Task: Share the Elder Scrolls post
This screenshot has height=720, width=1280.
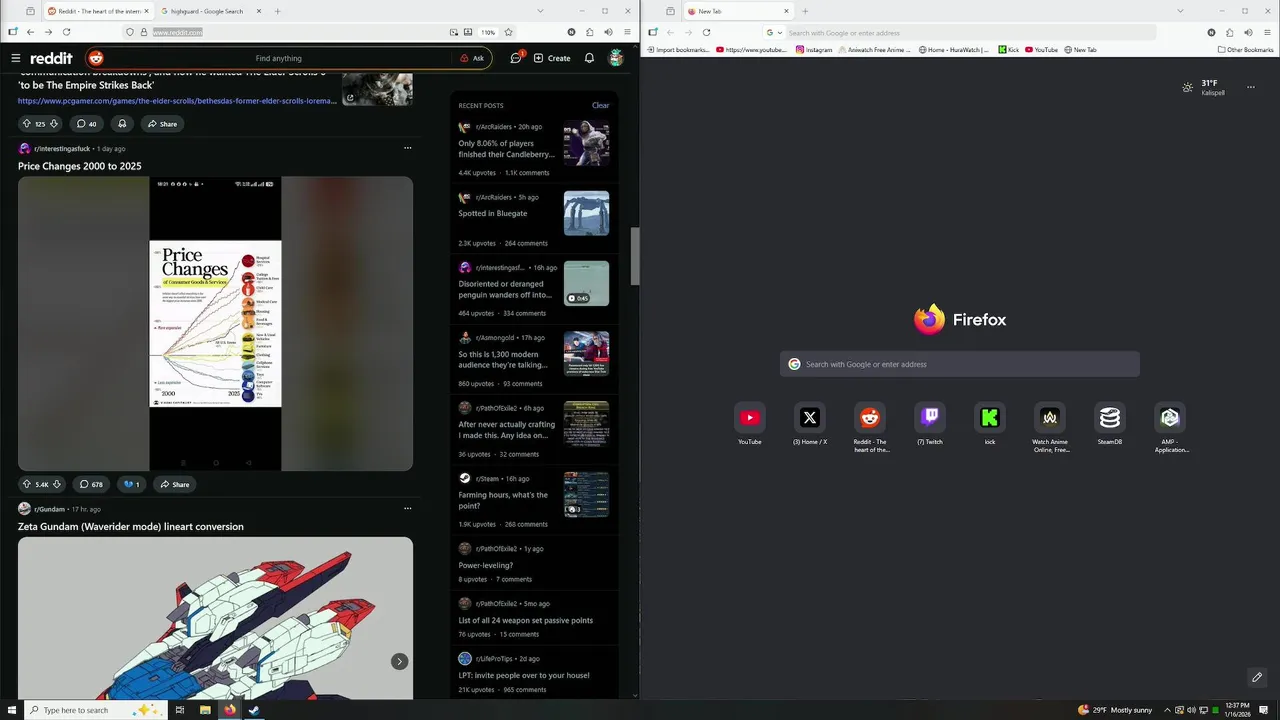Action: point(162,124)
